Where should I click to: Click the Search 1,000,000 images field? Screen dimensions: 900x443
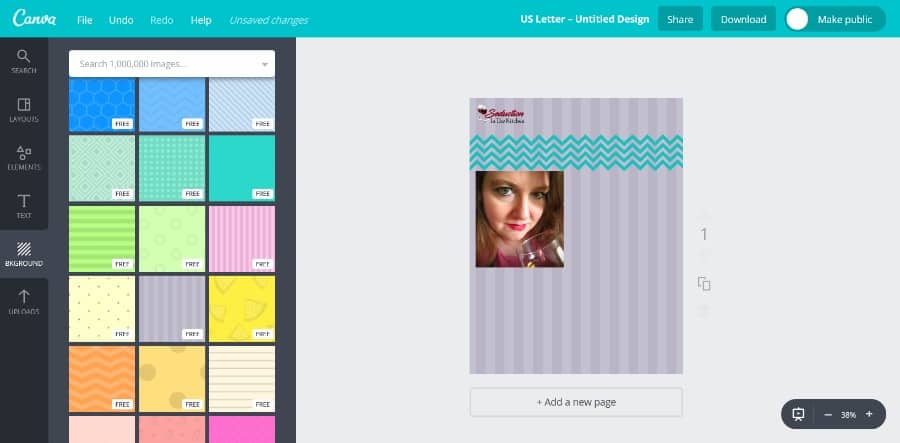pyautogui.click(x=172, y=64)
